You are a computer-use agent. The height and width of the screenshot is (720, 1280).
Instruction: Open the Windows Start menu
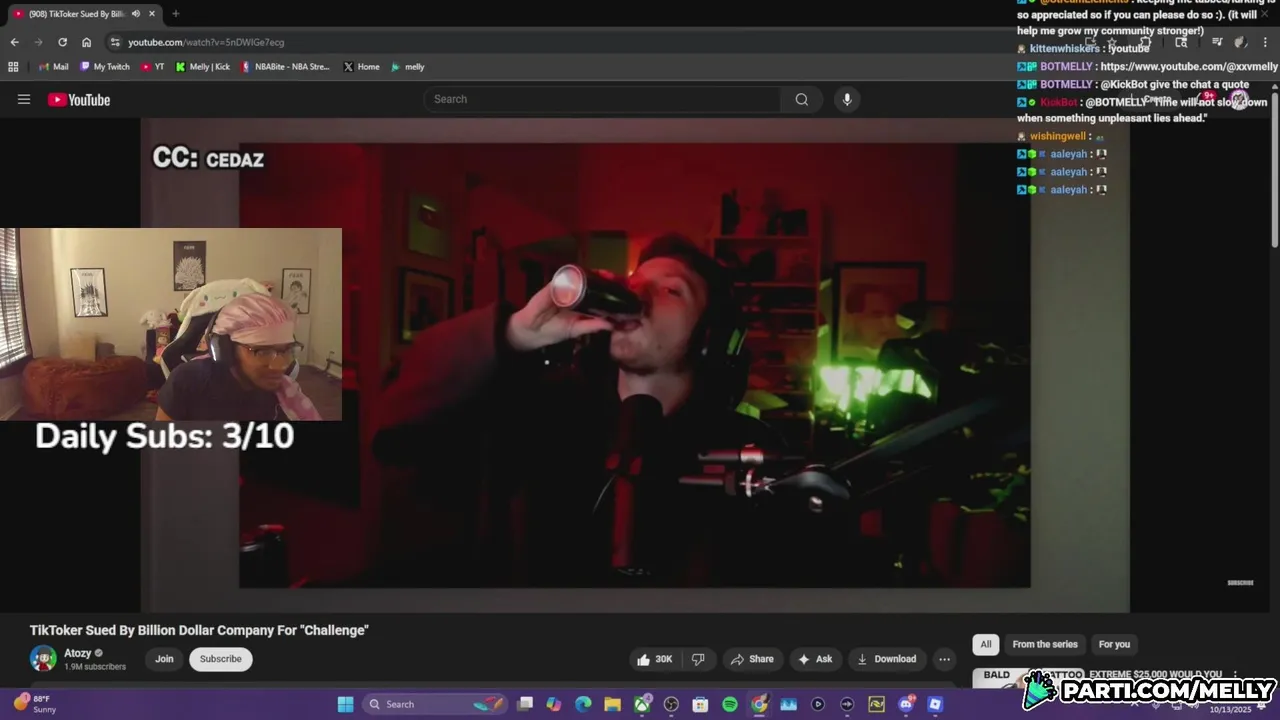345,704
